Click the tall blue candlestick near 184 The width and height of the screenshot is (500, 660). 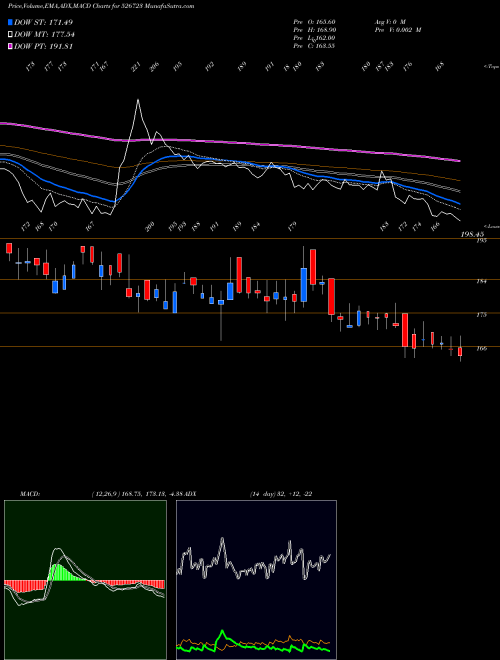[303, 285]
